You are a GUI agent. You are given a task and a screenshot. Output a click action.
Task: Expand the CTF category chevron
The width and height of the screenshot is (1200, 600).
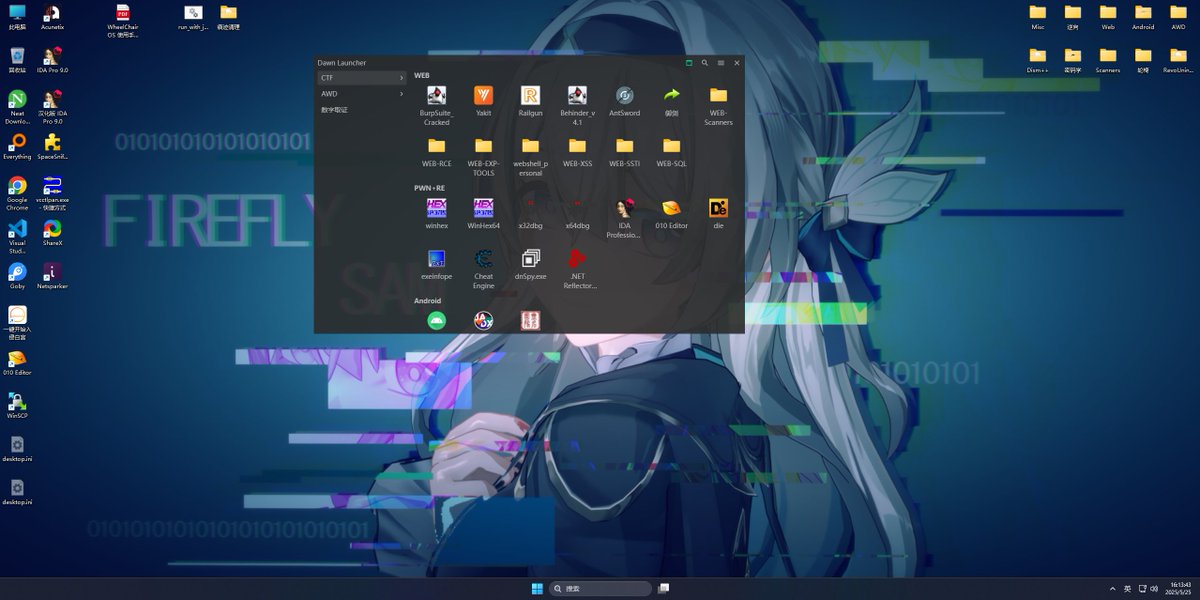pos(402,78)
